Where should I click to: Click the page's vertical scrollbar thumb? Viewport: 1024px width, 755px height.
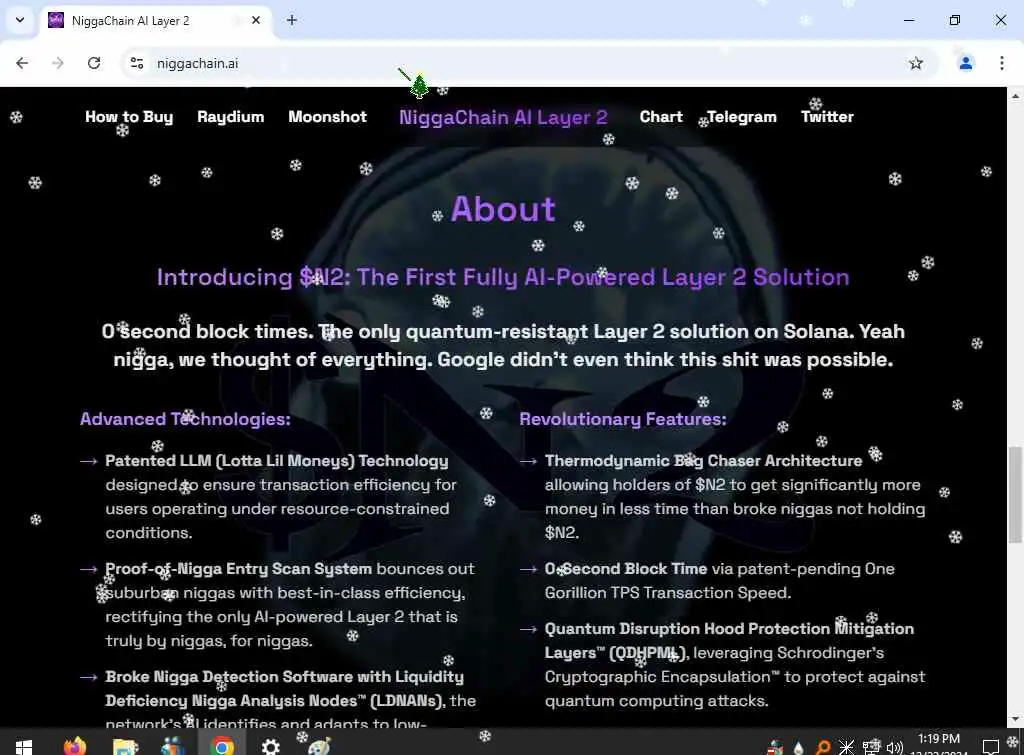(x=1015, y=495)
